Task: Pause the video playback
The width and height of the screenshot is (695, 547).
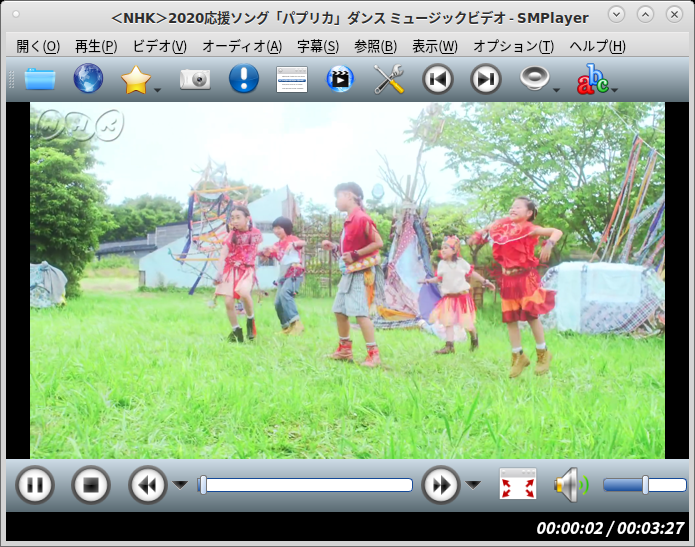Action: point(35,485)
